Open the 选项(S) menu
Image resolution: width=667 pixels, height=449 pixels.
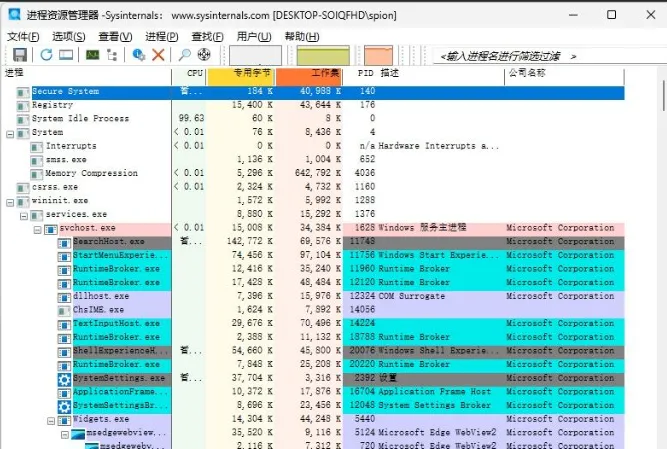pos(68,37)
